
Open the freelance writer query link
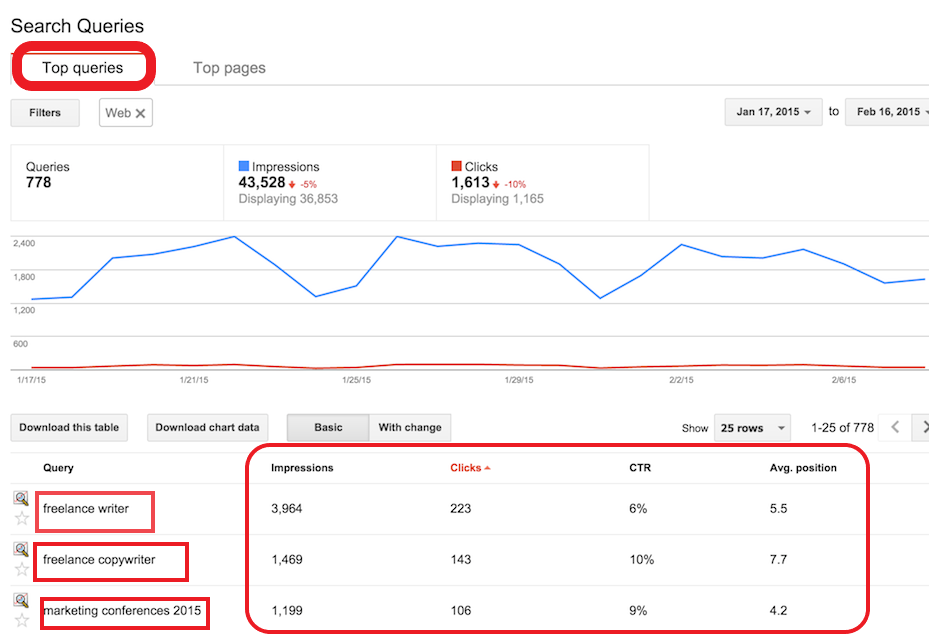click(x=86, y=509)
